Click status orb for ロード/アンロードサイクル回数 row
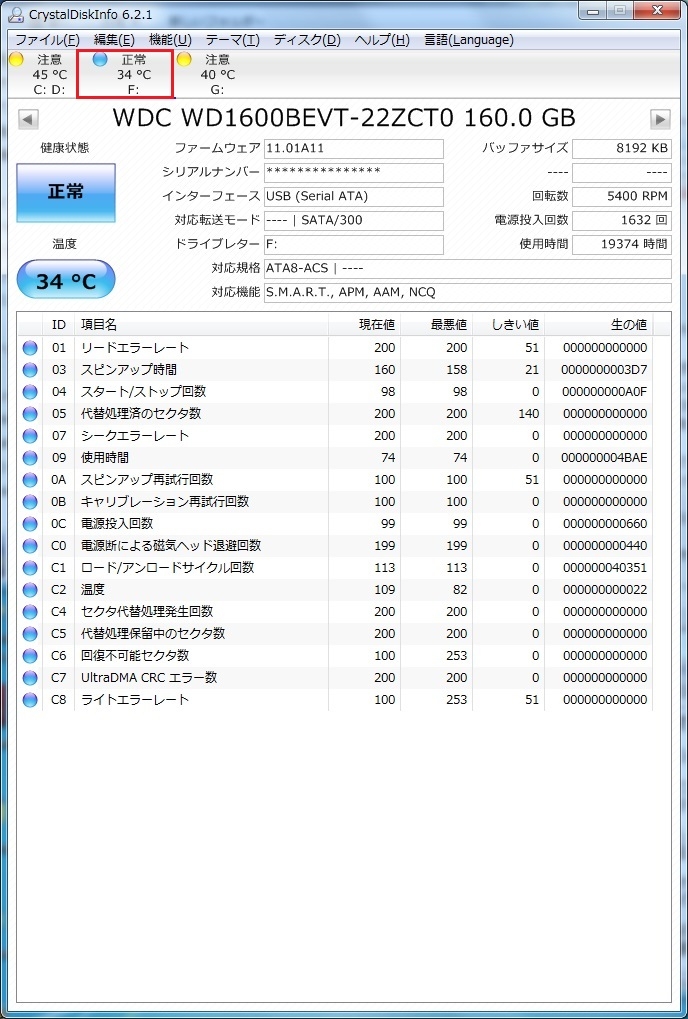The width and height of the screenshot is (688, 1019). [x=30, y=568]
